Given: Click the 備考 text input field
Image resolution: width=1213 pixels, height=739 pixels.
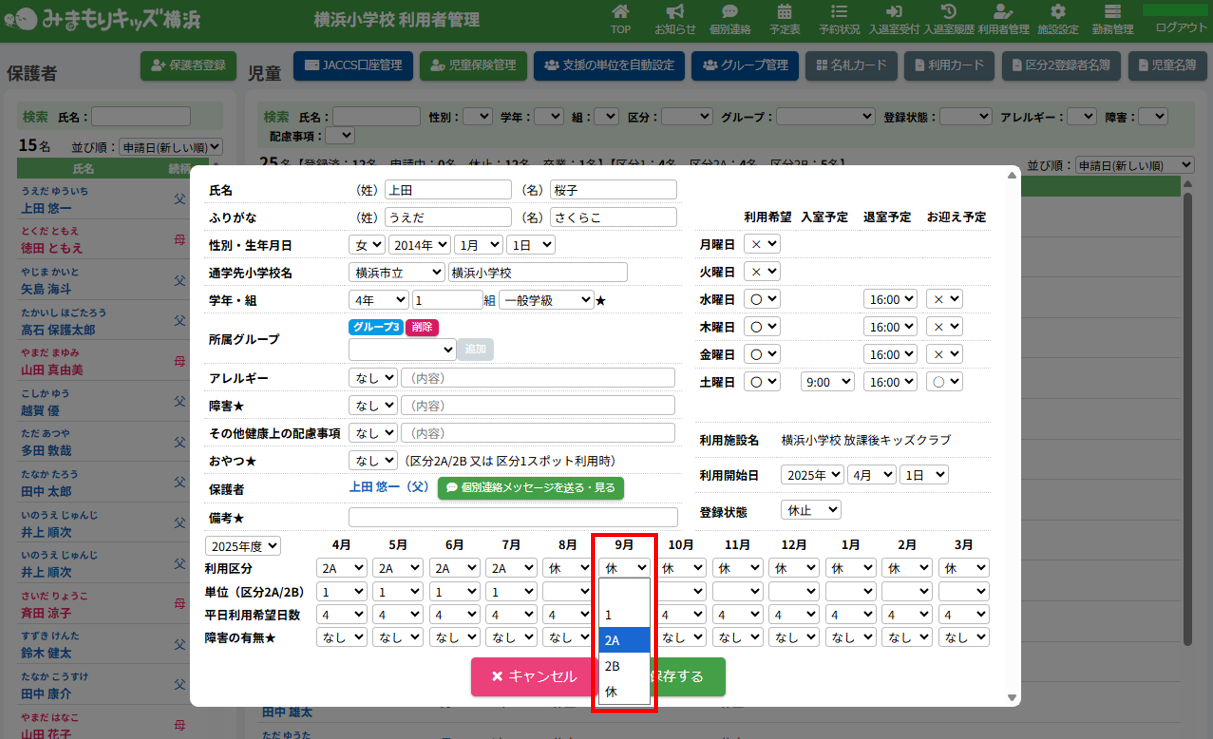Looking at the screenshot, I should point(512,517).
